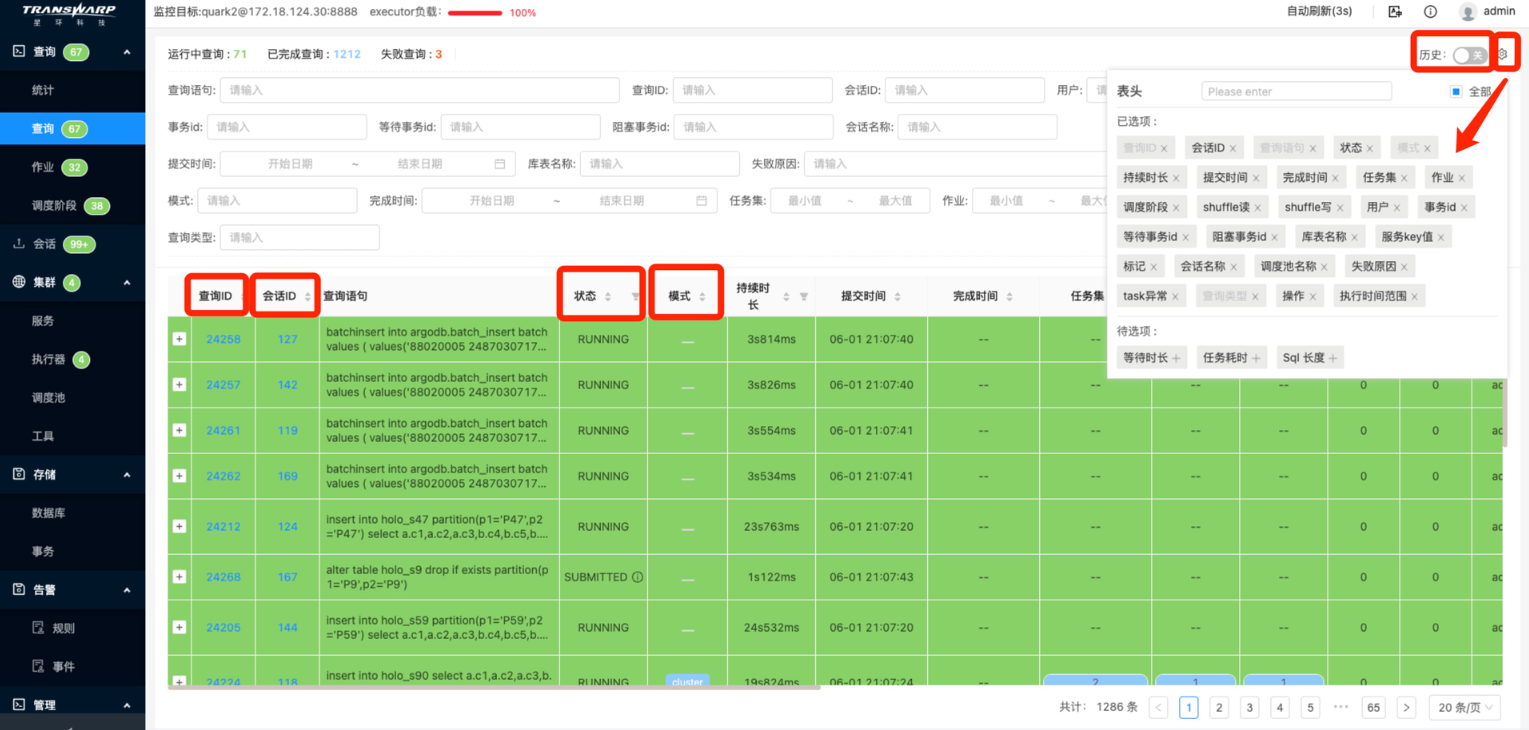
Task: Go to next page arrow
Action: [x=1406, y=707]
